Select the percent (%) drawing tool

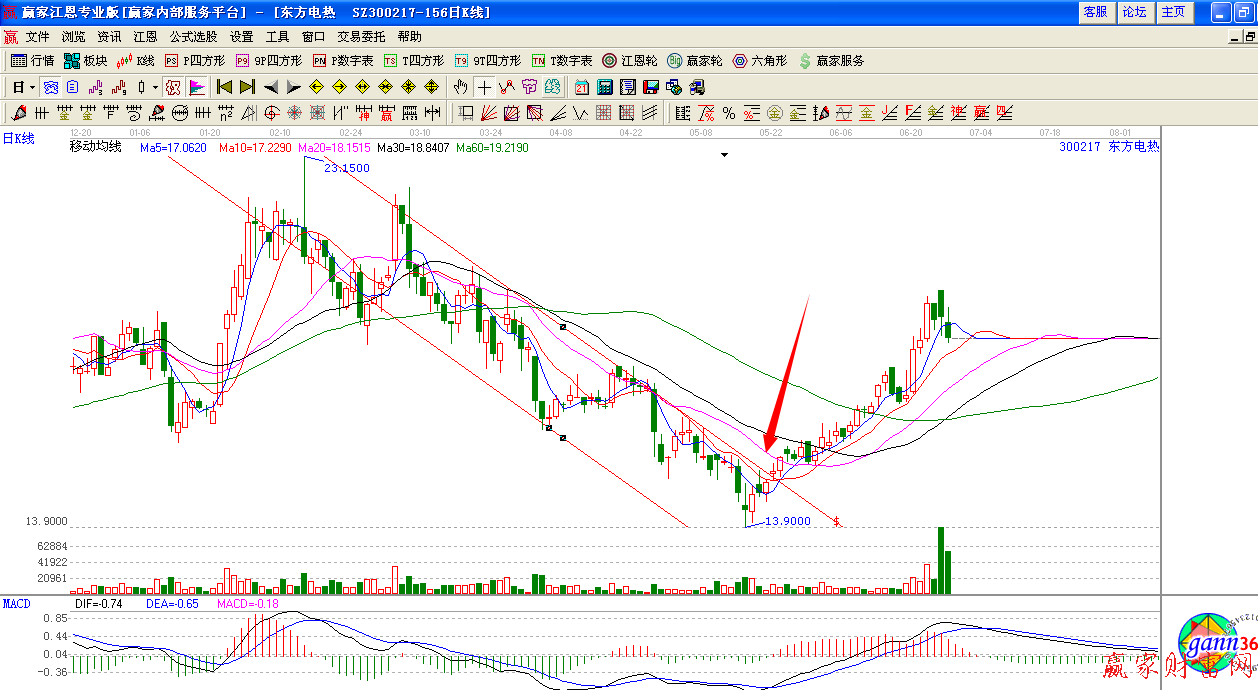point(729,113)
